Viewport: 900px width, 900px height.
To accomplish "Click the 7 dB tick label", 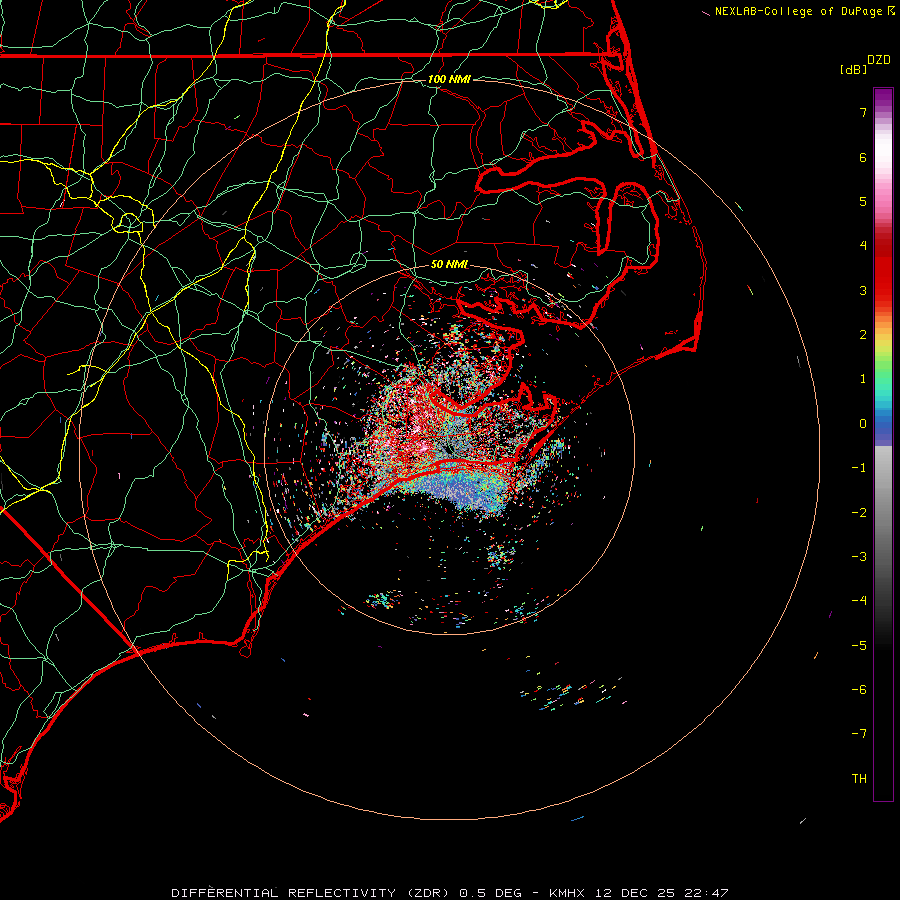I will pos(862,113).
